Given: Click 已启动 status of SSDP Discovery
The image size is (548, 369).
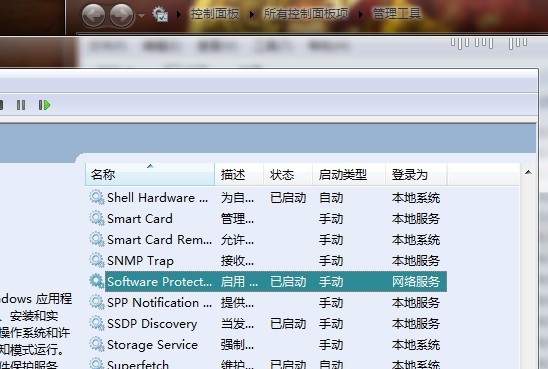Looking at the screenshot, I should 288,324.
